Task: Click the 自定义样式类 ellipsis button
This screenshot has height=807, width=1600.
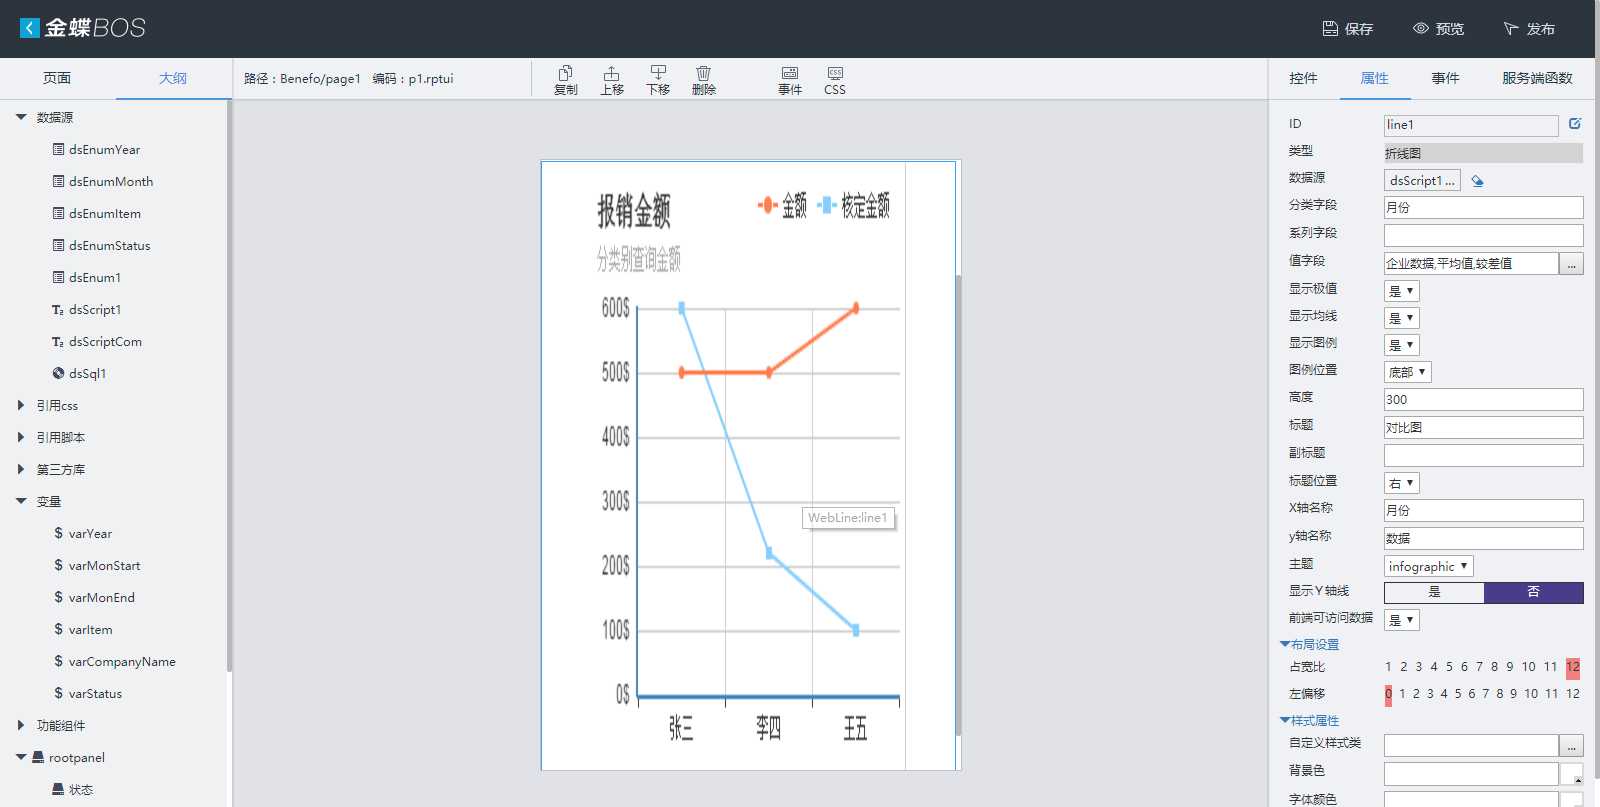Action: (x=1572, y=745)
